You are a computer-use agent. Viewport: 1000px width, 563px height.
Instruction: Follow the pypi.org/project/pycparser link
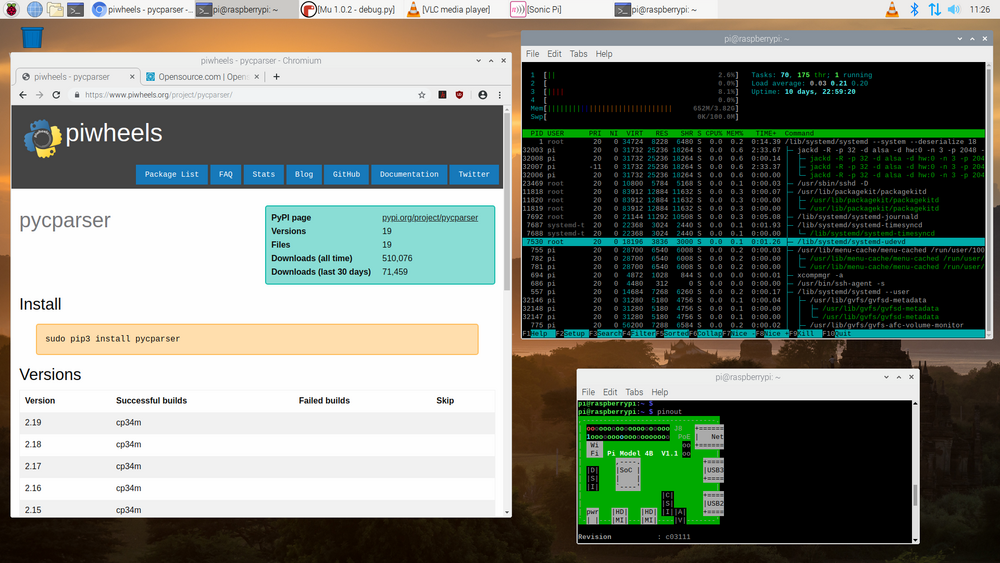tap(430, 217)
